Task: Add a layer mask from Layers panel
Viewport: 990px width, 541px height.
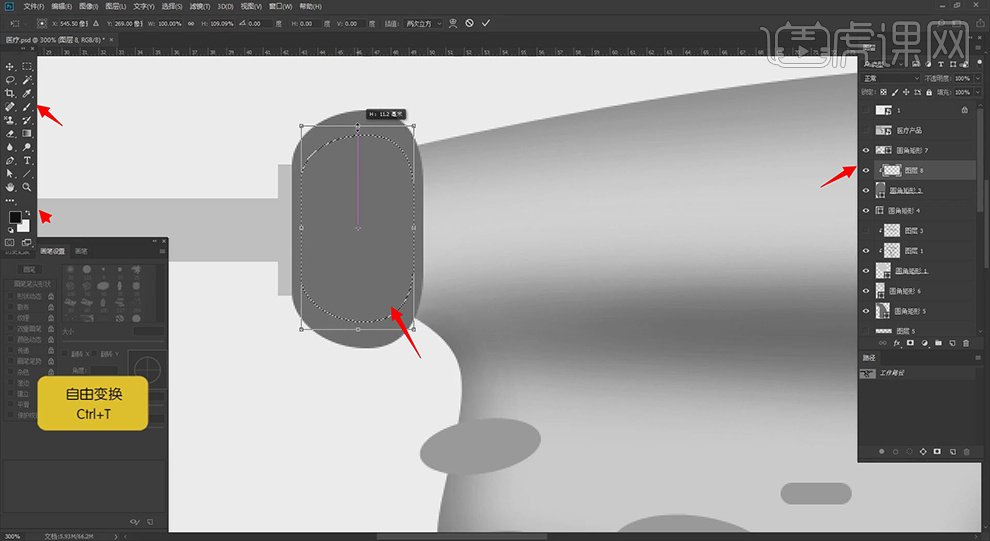Action: tap(910, 343)
